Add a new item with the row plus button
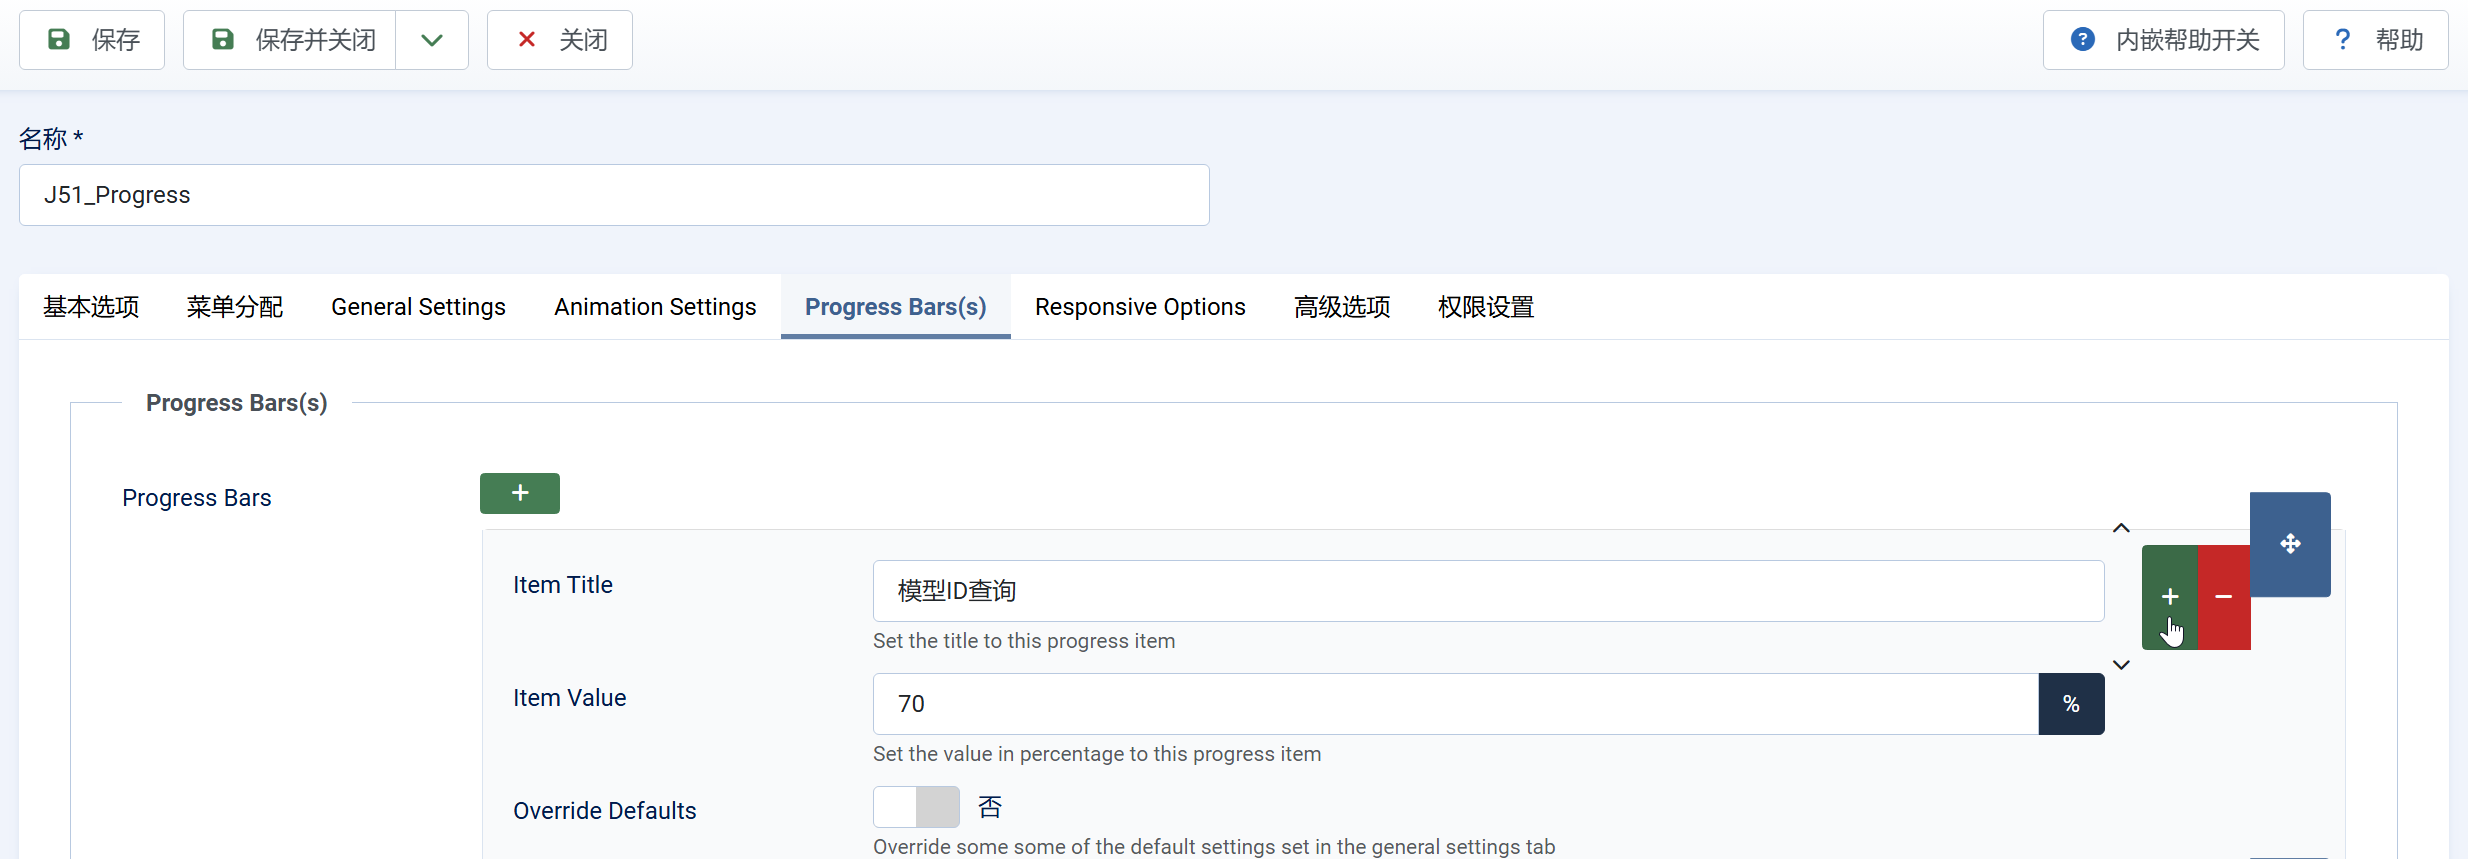 2169,597
